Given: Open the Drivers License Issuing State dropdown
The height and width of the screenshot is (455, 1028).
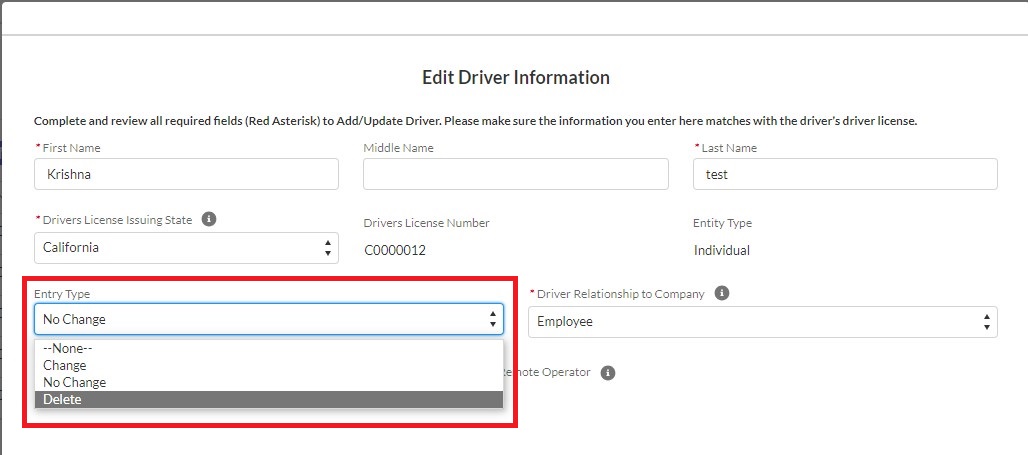Looking at the screenshot, I should pyautogui.click(x=185, y=248).
